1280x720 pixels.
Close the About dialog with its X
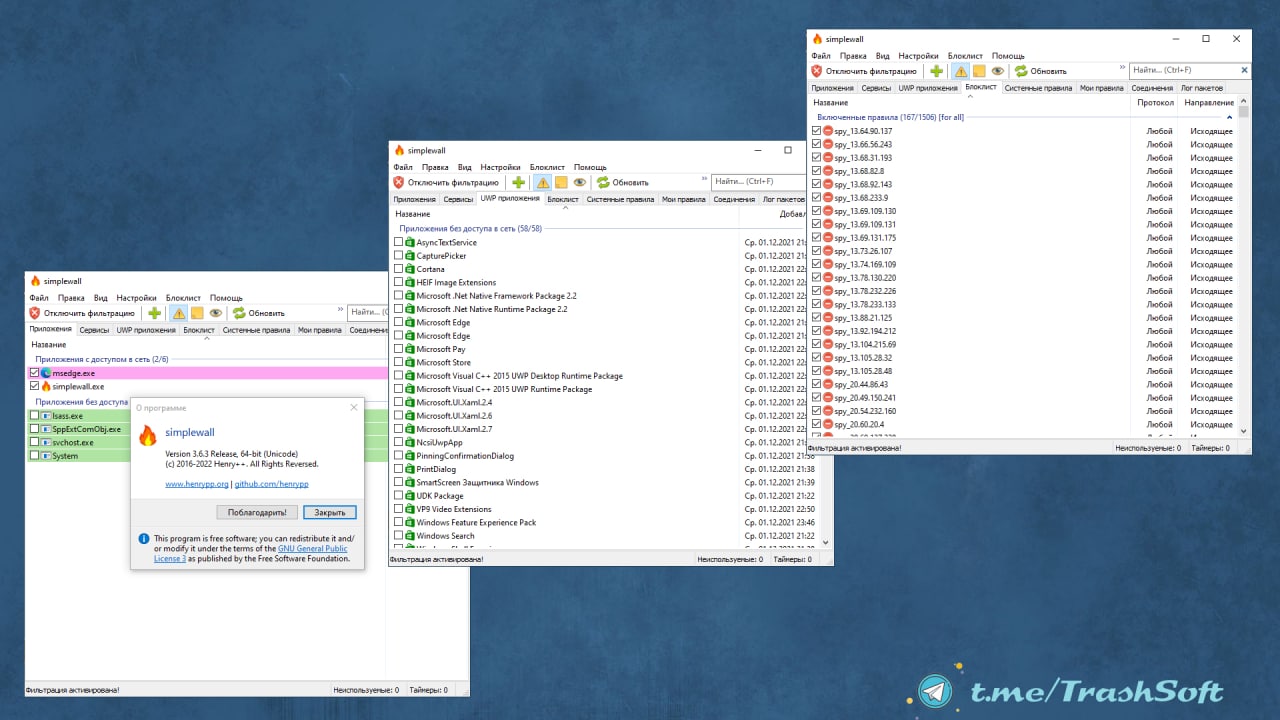[353, 408]
